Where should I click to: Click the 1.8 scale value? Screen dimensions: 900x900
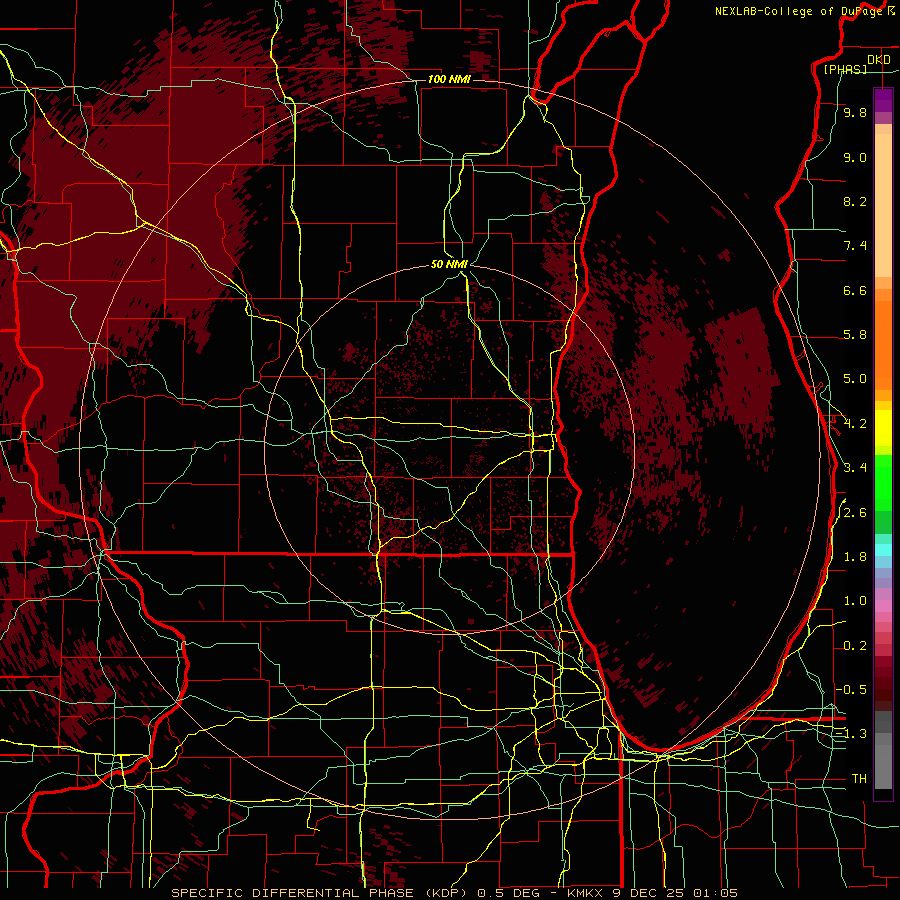pos(855,556)
